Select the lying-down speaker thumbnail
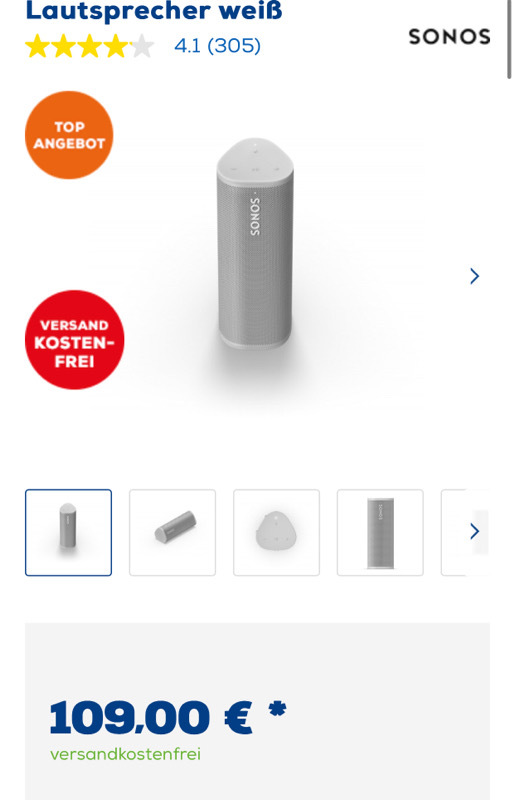515x800 pixels. (173, 533)
